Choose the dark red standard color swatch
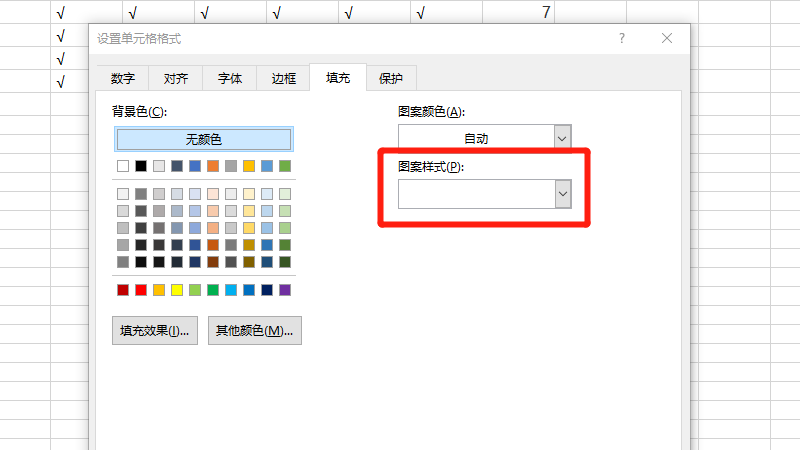800x450 pixels. point(123,290)
